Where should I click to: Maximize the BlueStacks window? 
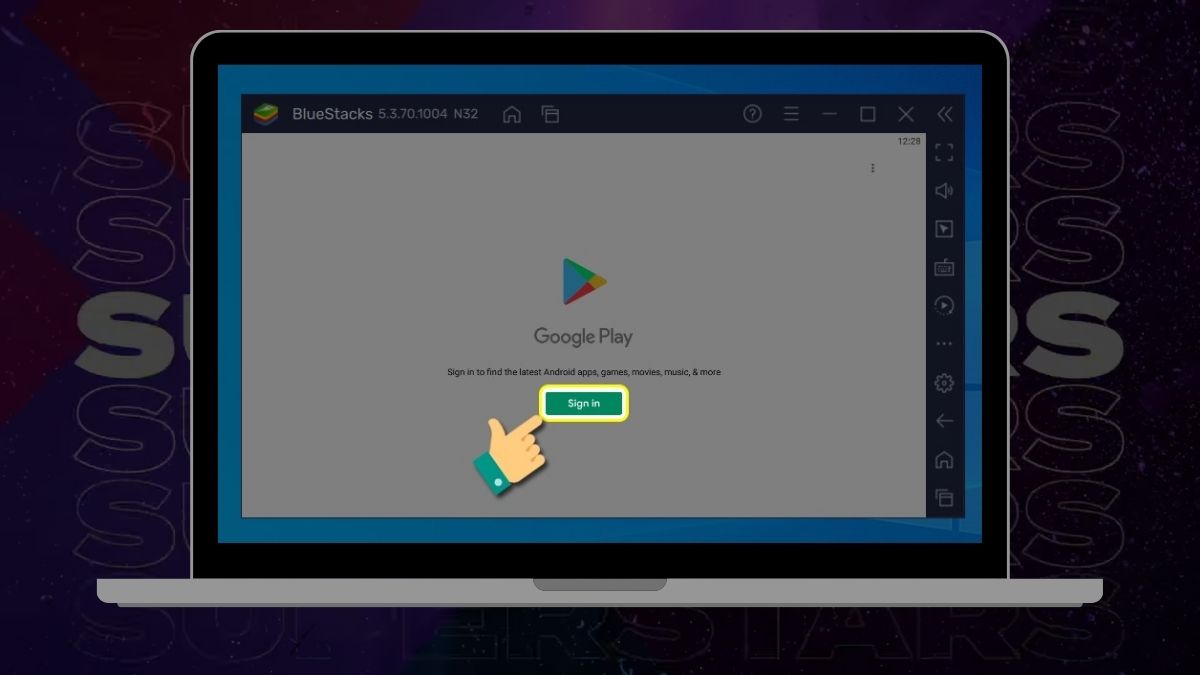pyautogui.click(x=868, y=114)
